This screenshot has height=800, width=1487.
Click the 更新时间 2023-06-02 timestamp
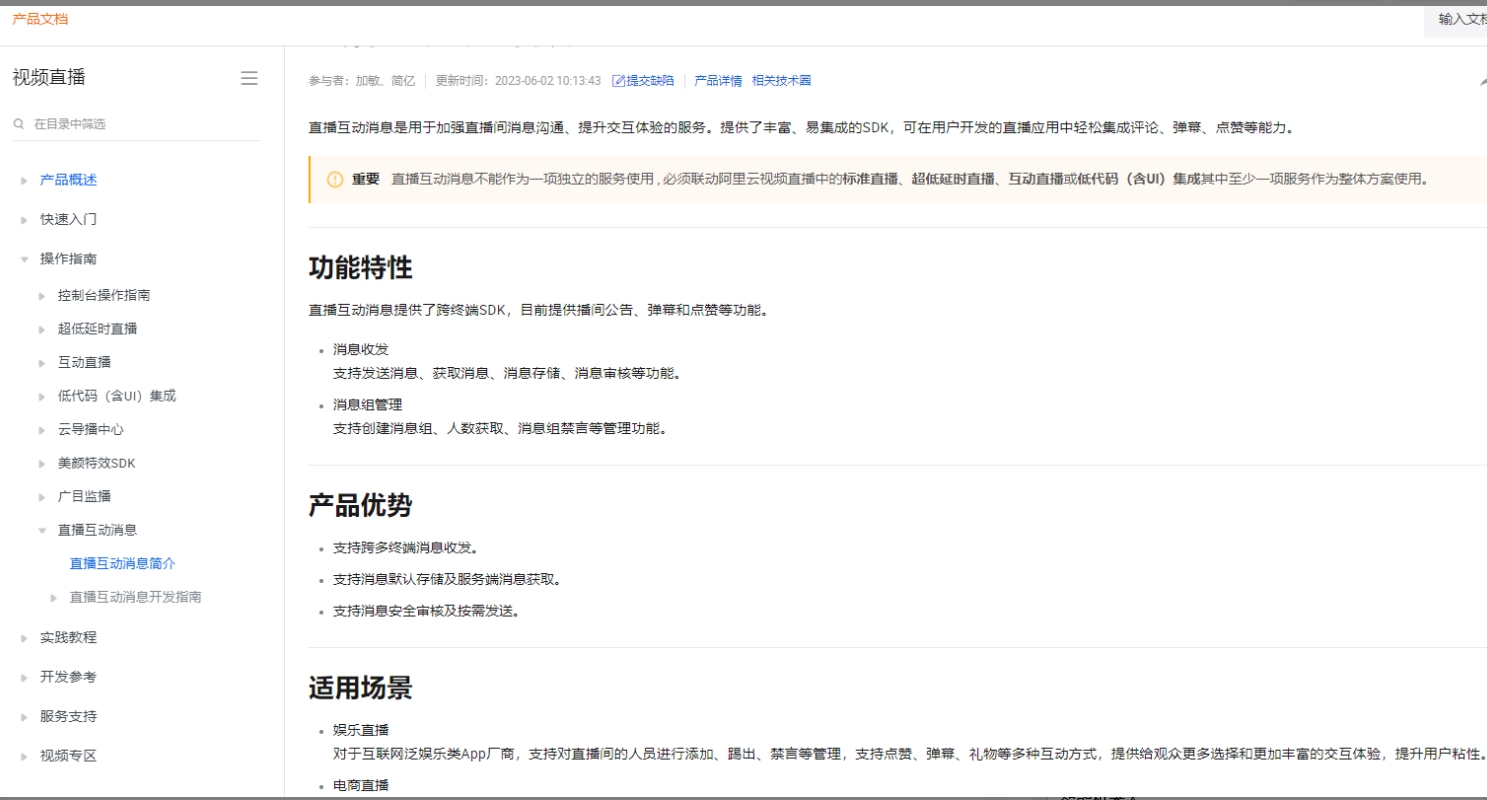point(518,81)
